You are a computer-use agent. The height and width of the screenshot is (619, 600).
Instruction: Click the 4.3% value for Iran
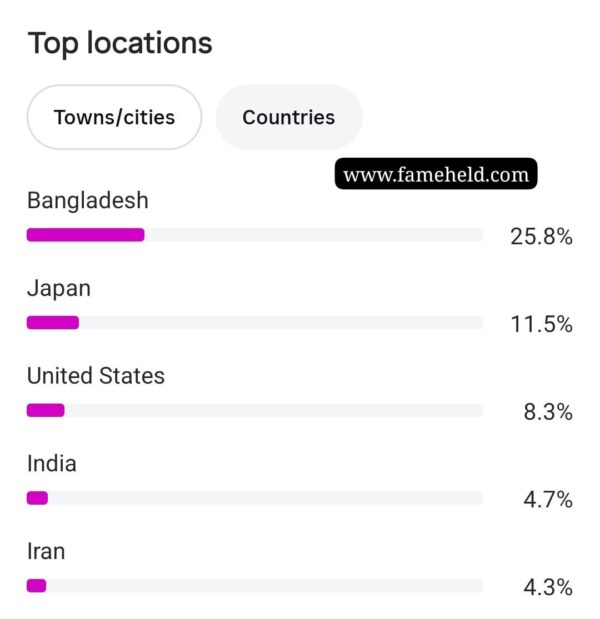548,587
